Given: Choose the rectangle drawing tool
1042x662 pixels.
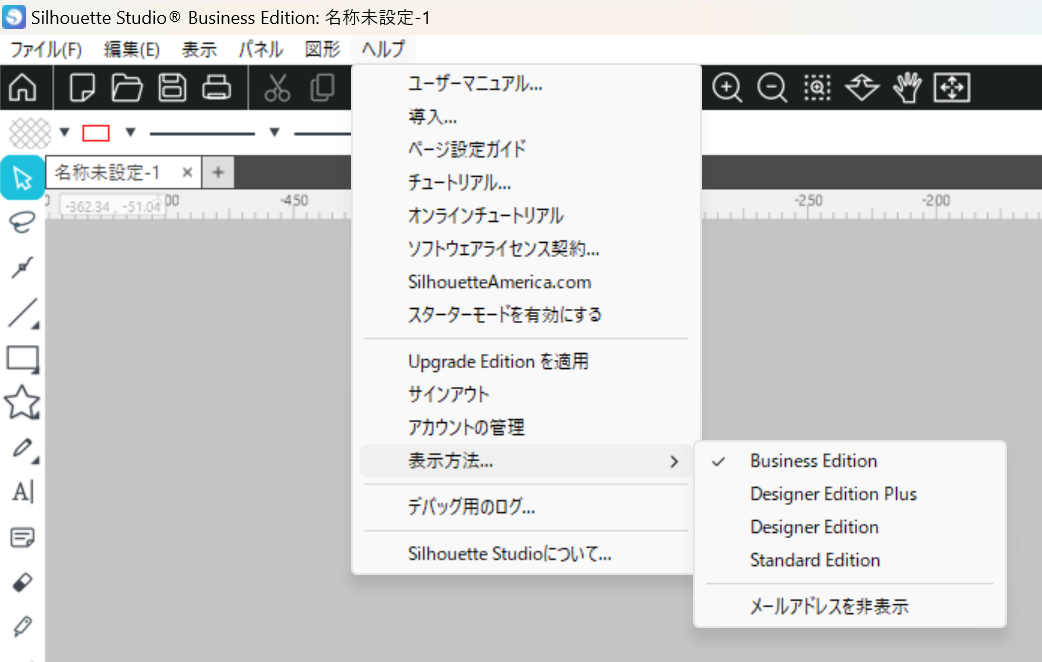Looking at the screenshot, I should click(x=23, y=358).
